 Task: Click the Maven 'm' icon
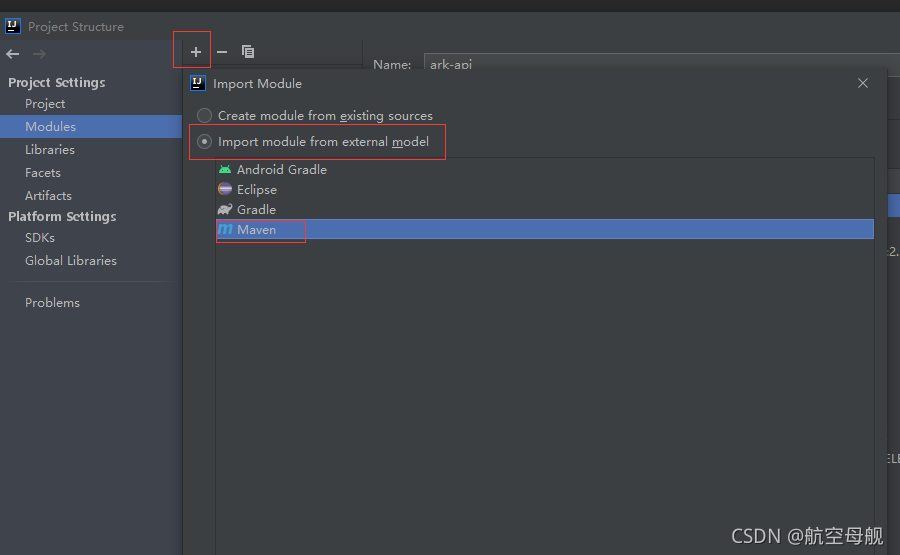pos(225,229)
